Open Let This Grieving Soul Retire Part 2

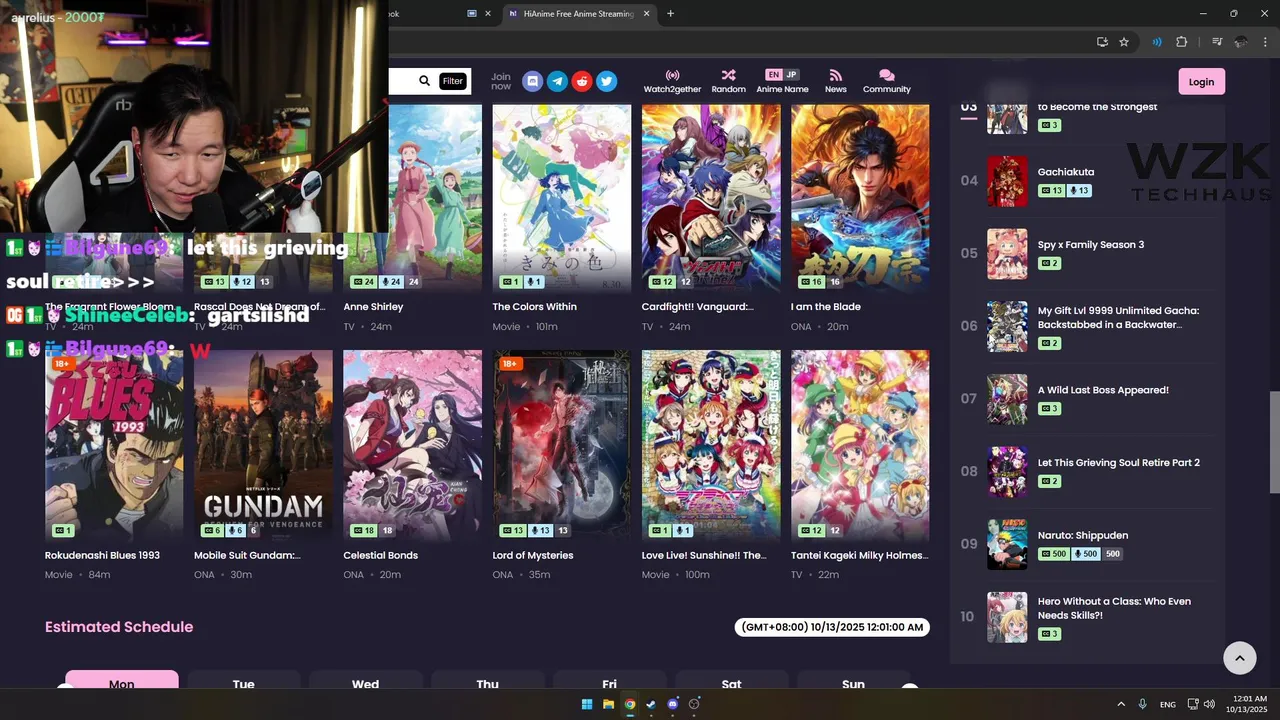(x=1119, y=463)
